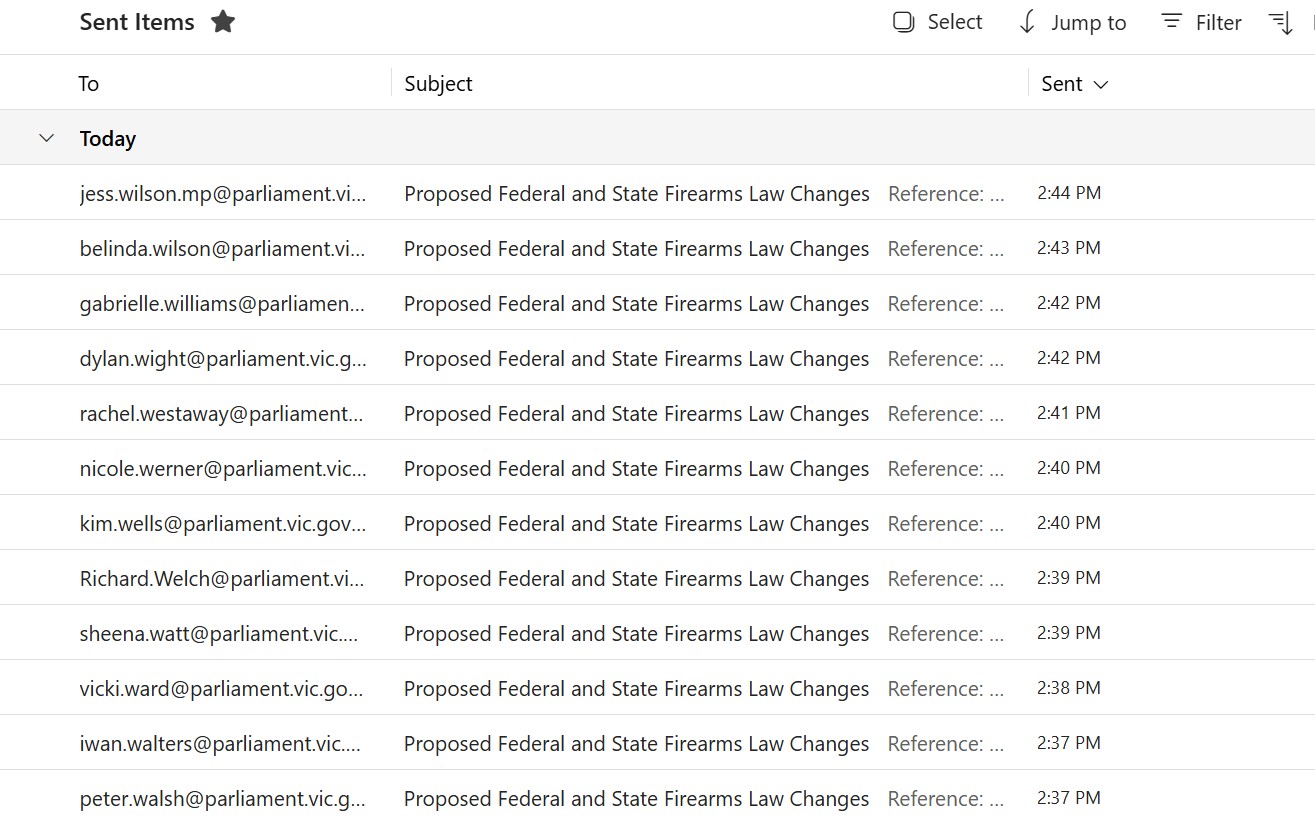Open message addressed to rachel.westaway

click(x=636, y=414)
